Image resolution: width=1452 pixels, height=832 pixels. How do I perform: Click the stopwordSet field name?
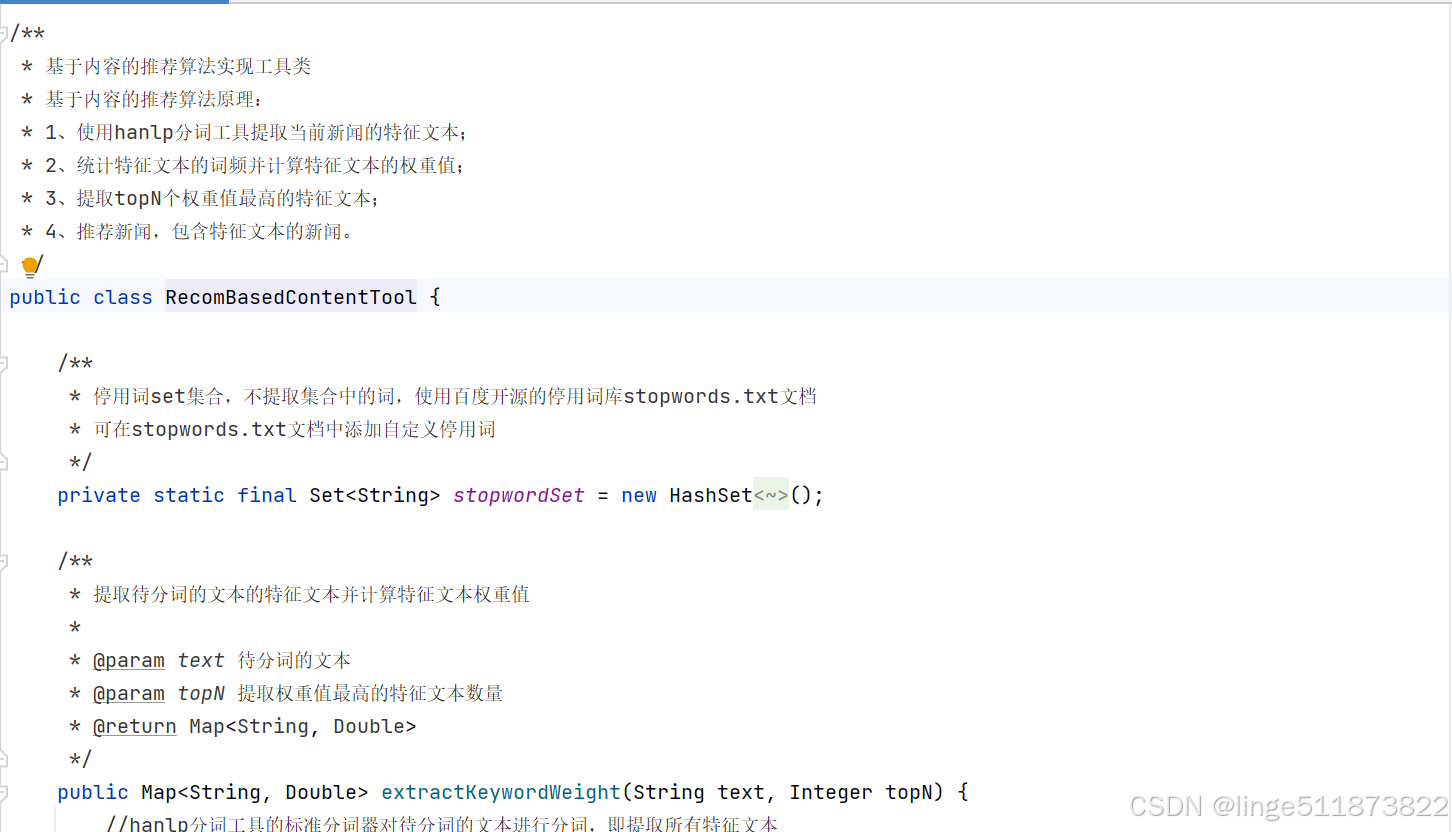(519, 495)
